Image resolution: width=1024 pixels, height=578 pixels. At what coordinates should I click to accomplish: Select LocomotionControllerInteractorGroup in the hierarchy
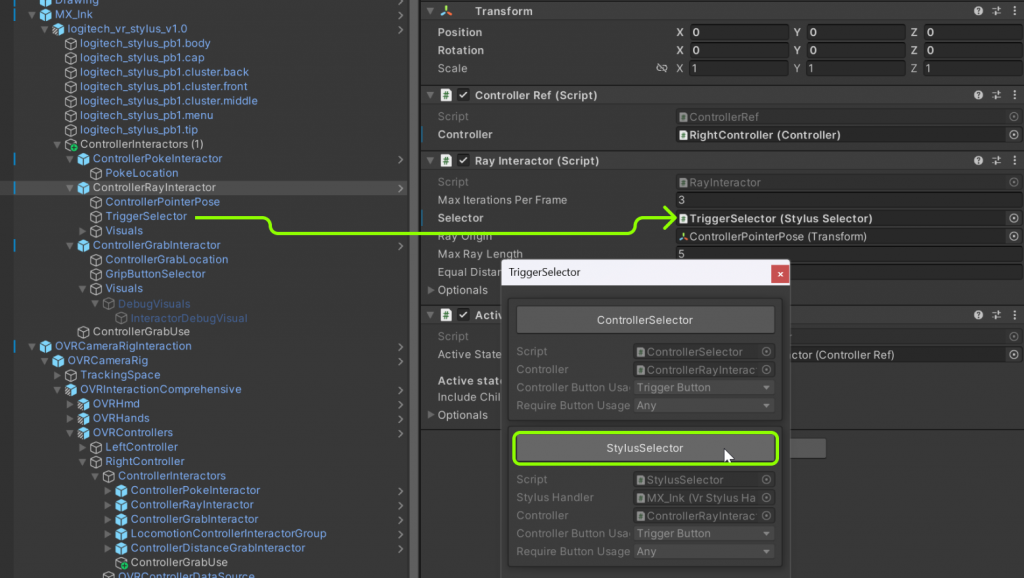229,534
